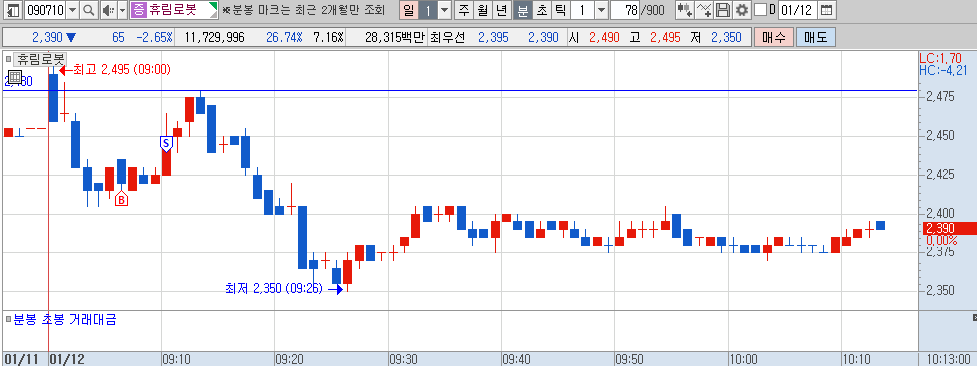Click the 매도 sell button

(815, 37)
